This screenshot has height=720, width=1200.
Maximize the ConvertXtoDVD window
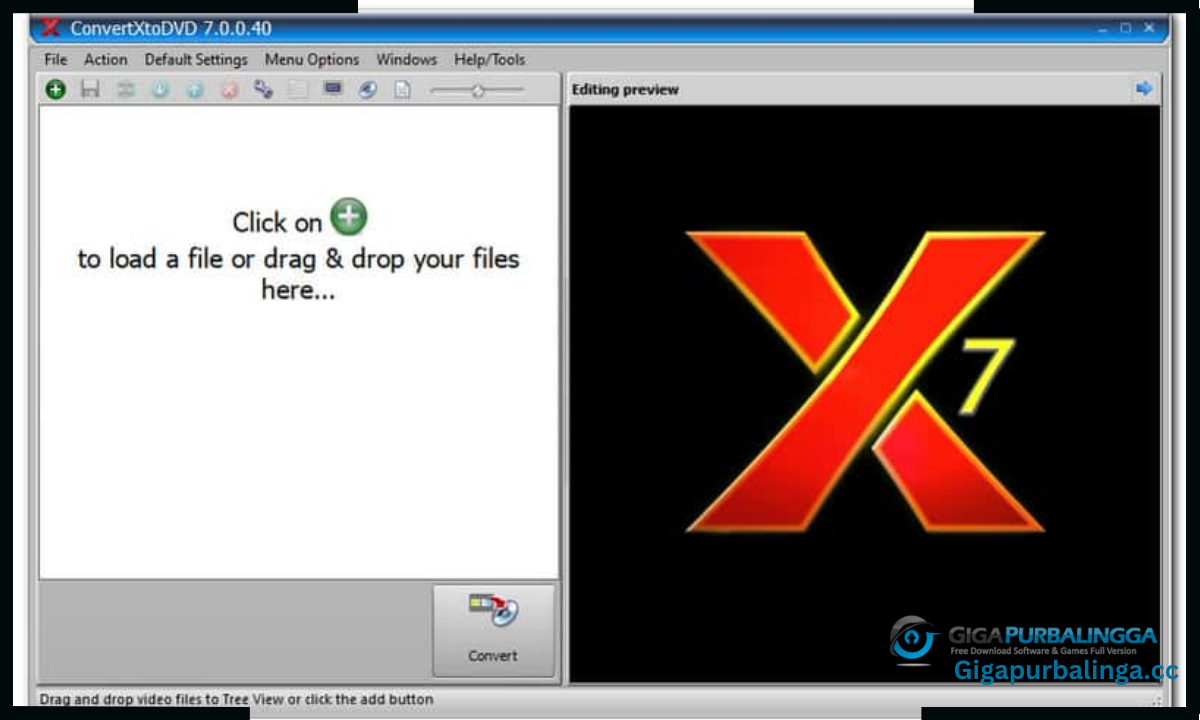pos(1126,28)
